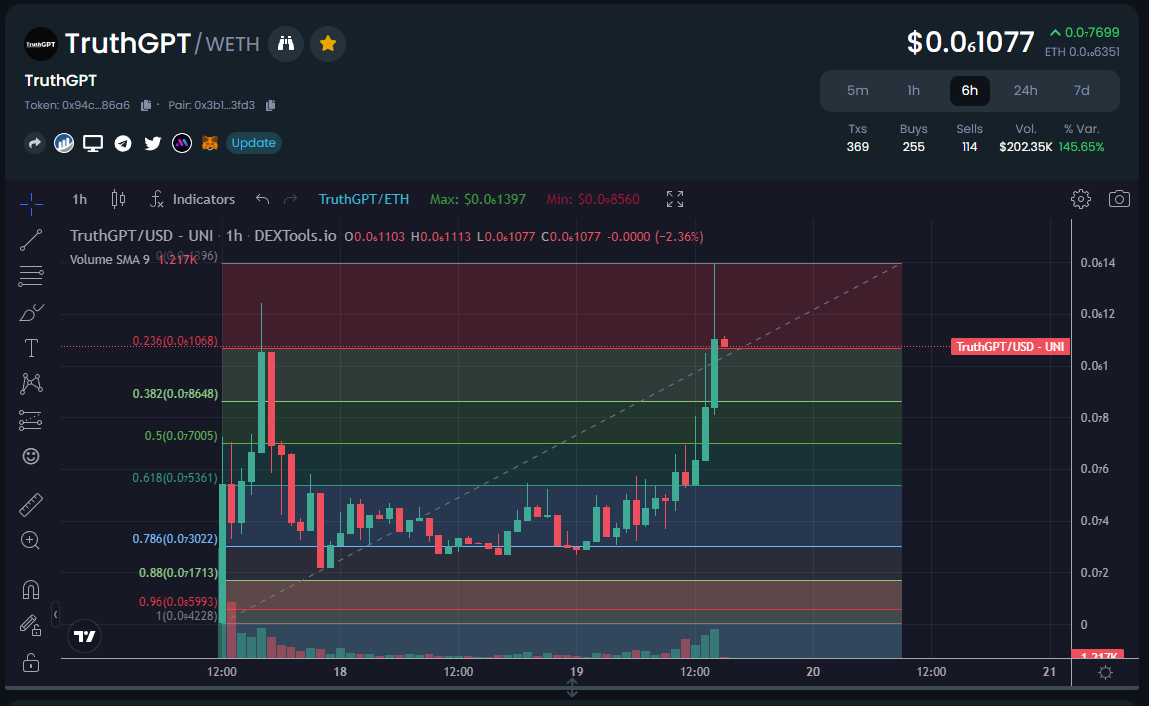Click the redo arrow in the chart toolbar
This screenshot has height=706, width=1149.
[290, 199]
